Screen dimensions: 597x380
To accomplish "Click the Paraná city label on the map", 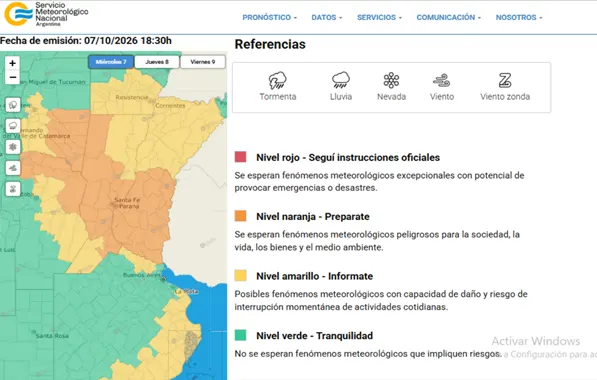I will tap(129, 206).
